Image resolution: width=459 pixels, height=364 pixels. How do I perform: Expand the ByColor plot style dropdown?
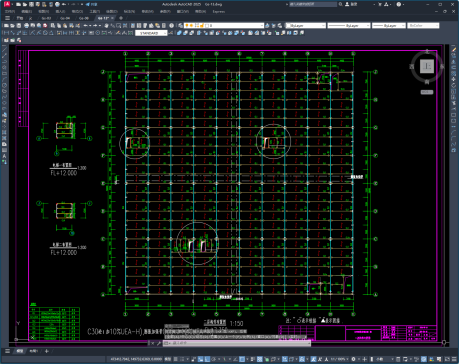point(437,25)
